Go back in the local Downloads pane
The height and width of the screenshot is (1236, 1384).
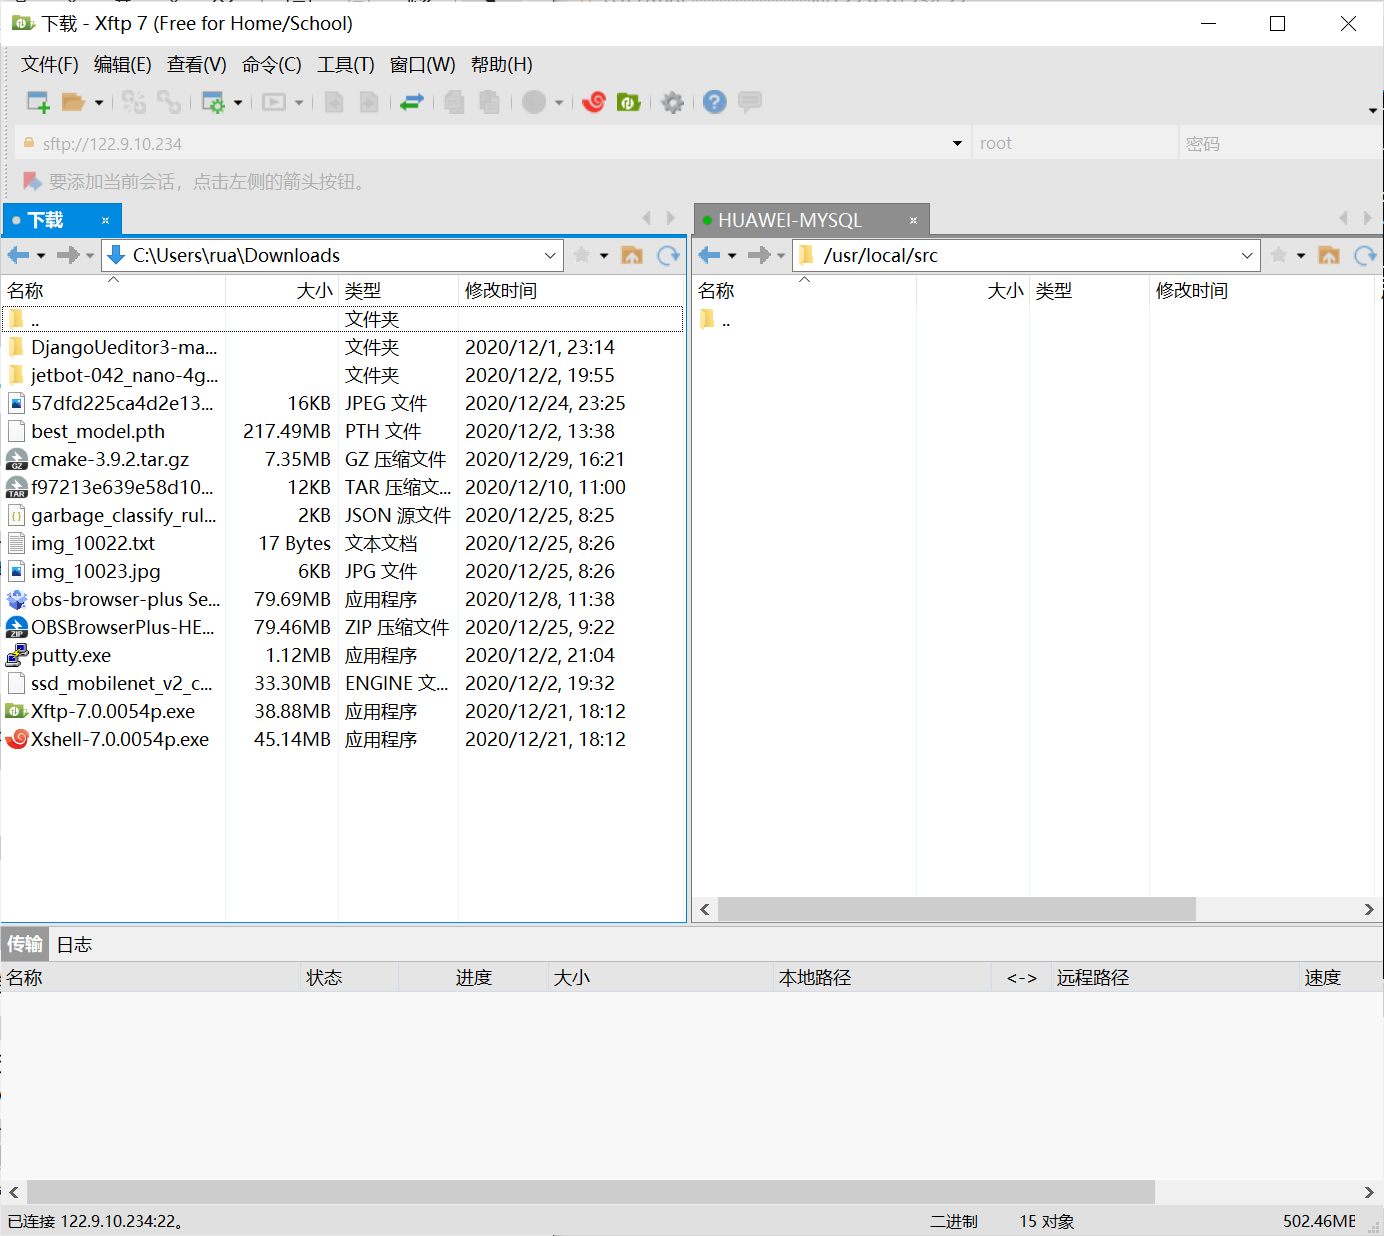(x=18, y=255)
